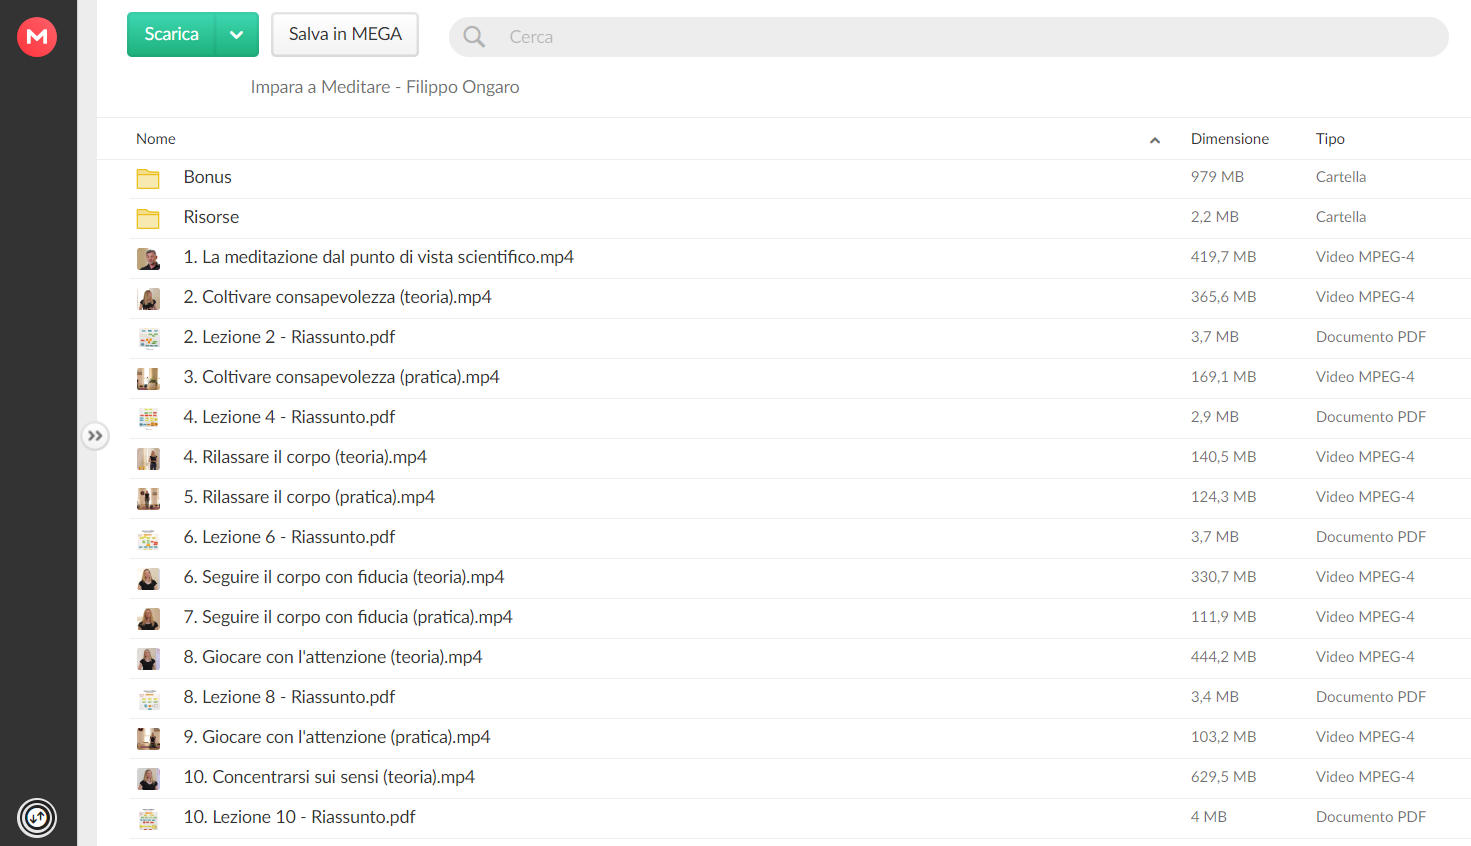Open the transfers icon in sidebar bottom
Screen dimensions: 1471x846
point(37,817)
